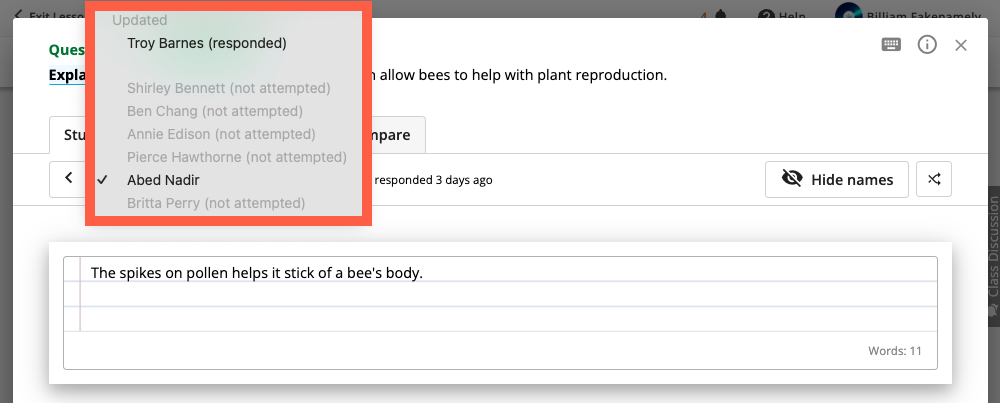This screenshot has width=1000, height=403.
Task: Click the shuffle responses icon
Action: coord(934,179)
